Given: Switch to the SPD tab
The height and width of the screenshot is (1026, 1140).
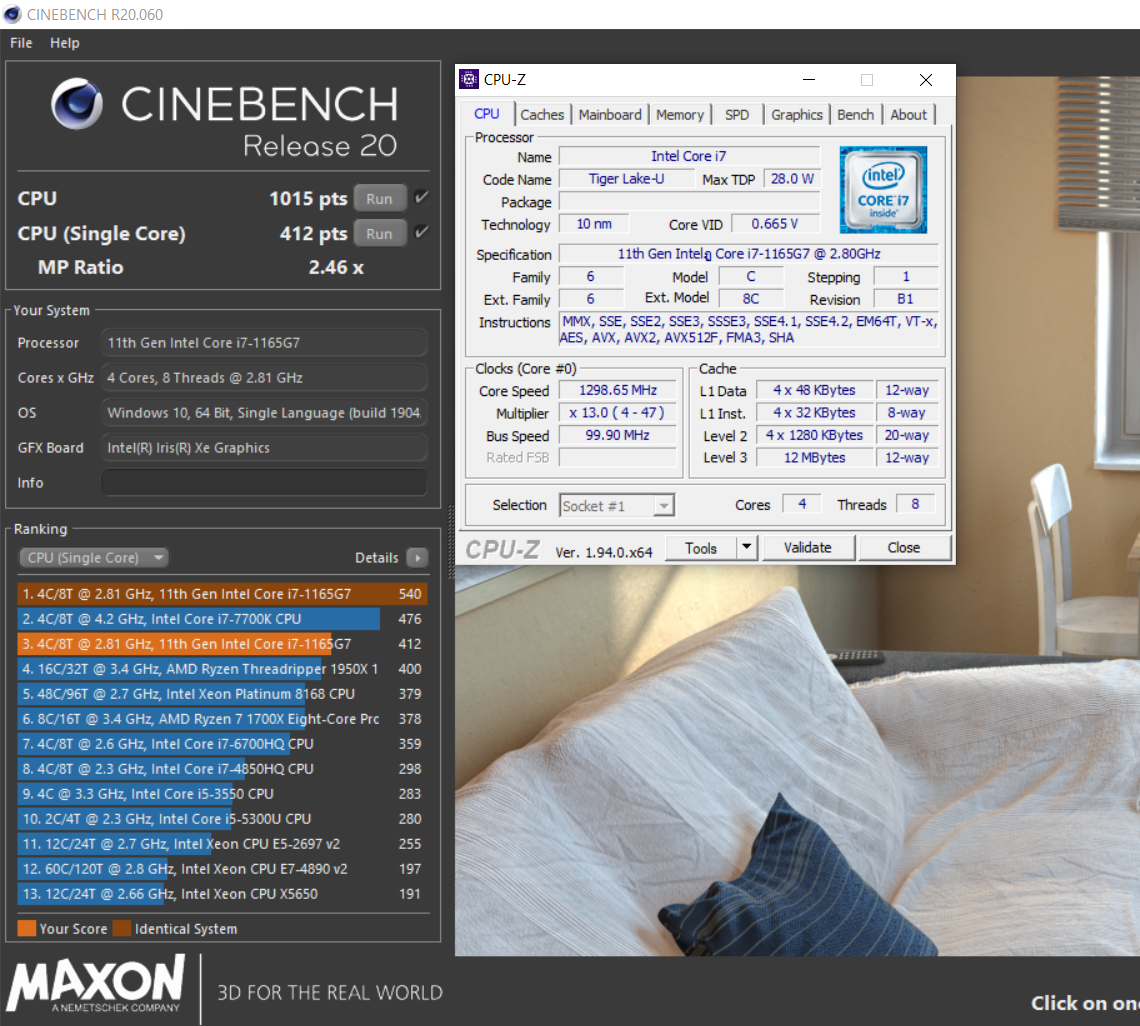Looking at the screenshot, I should point(736,115).
